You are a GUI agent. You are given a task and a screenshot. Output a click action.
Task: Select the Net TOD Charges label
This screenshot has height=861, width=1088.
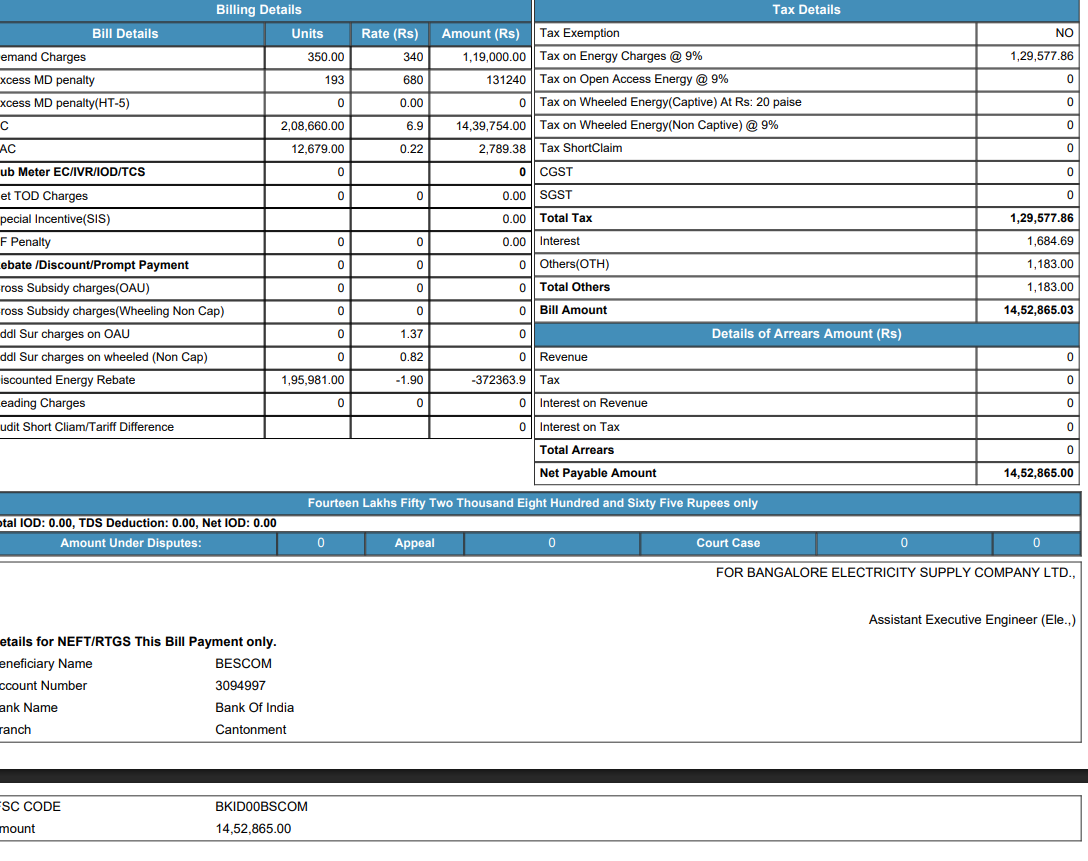tap(44, 196)
